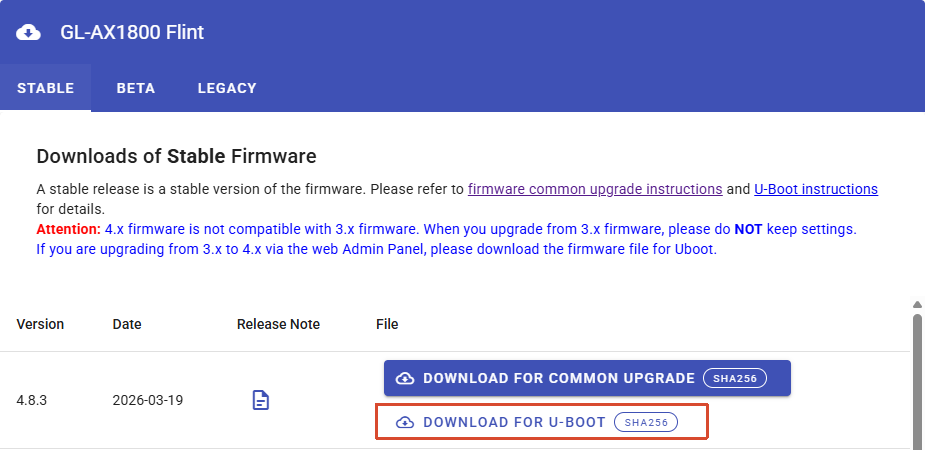The image size is (925, 450).
Task: Click the cloud icon in Download for Common Upgrade
Action: point(405,379)
